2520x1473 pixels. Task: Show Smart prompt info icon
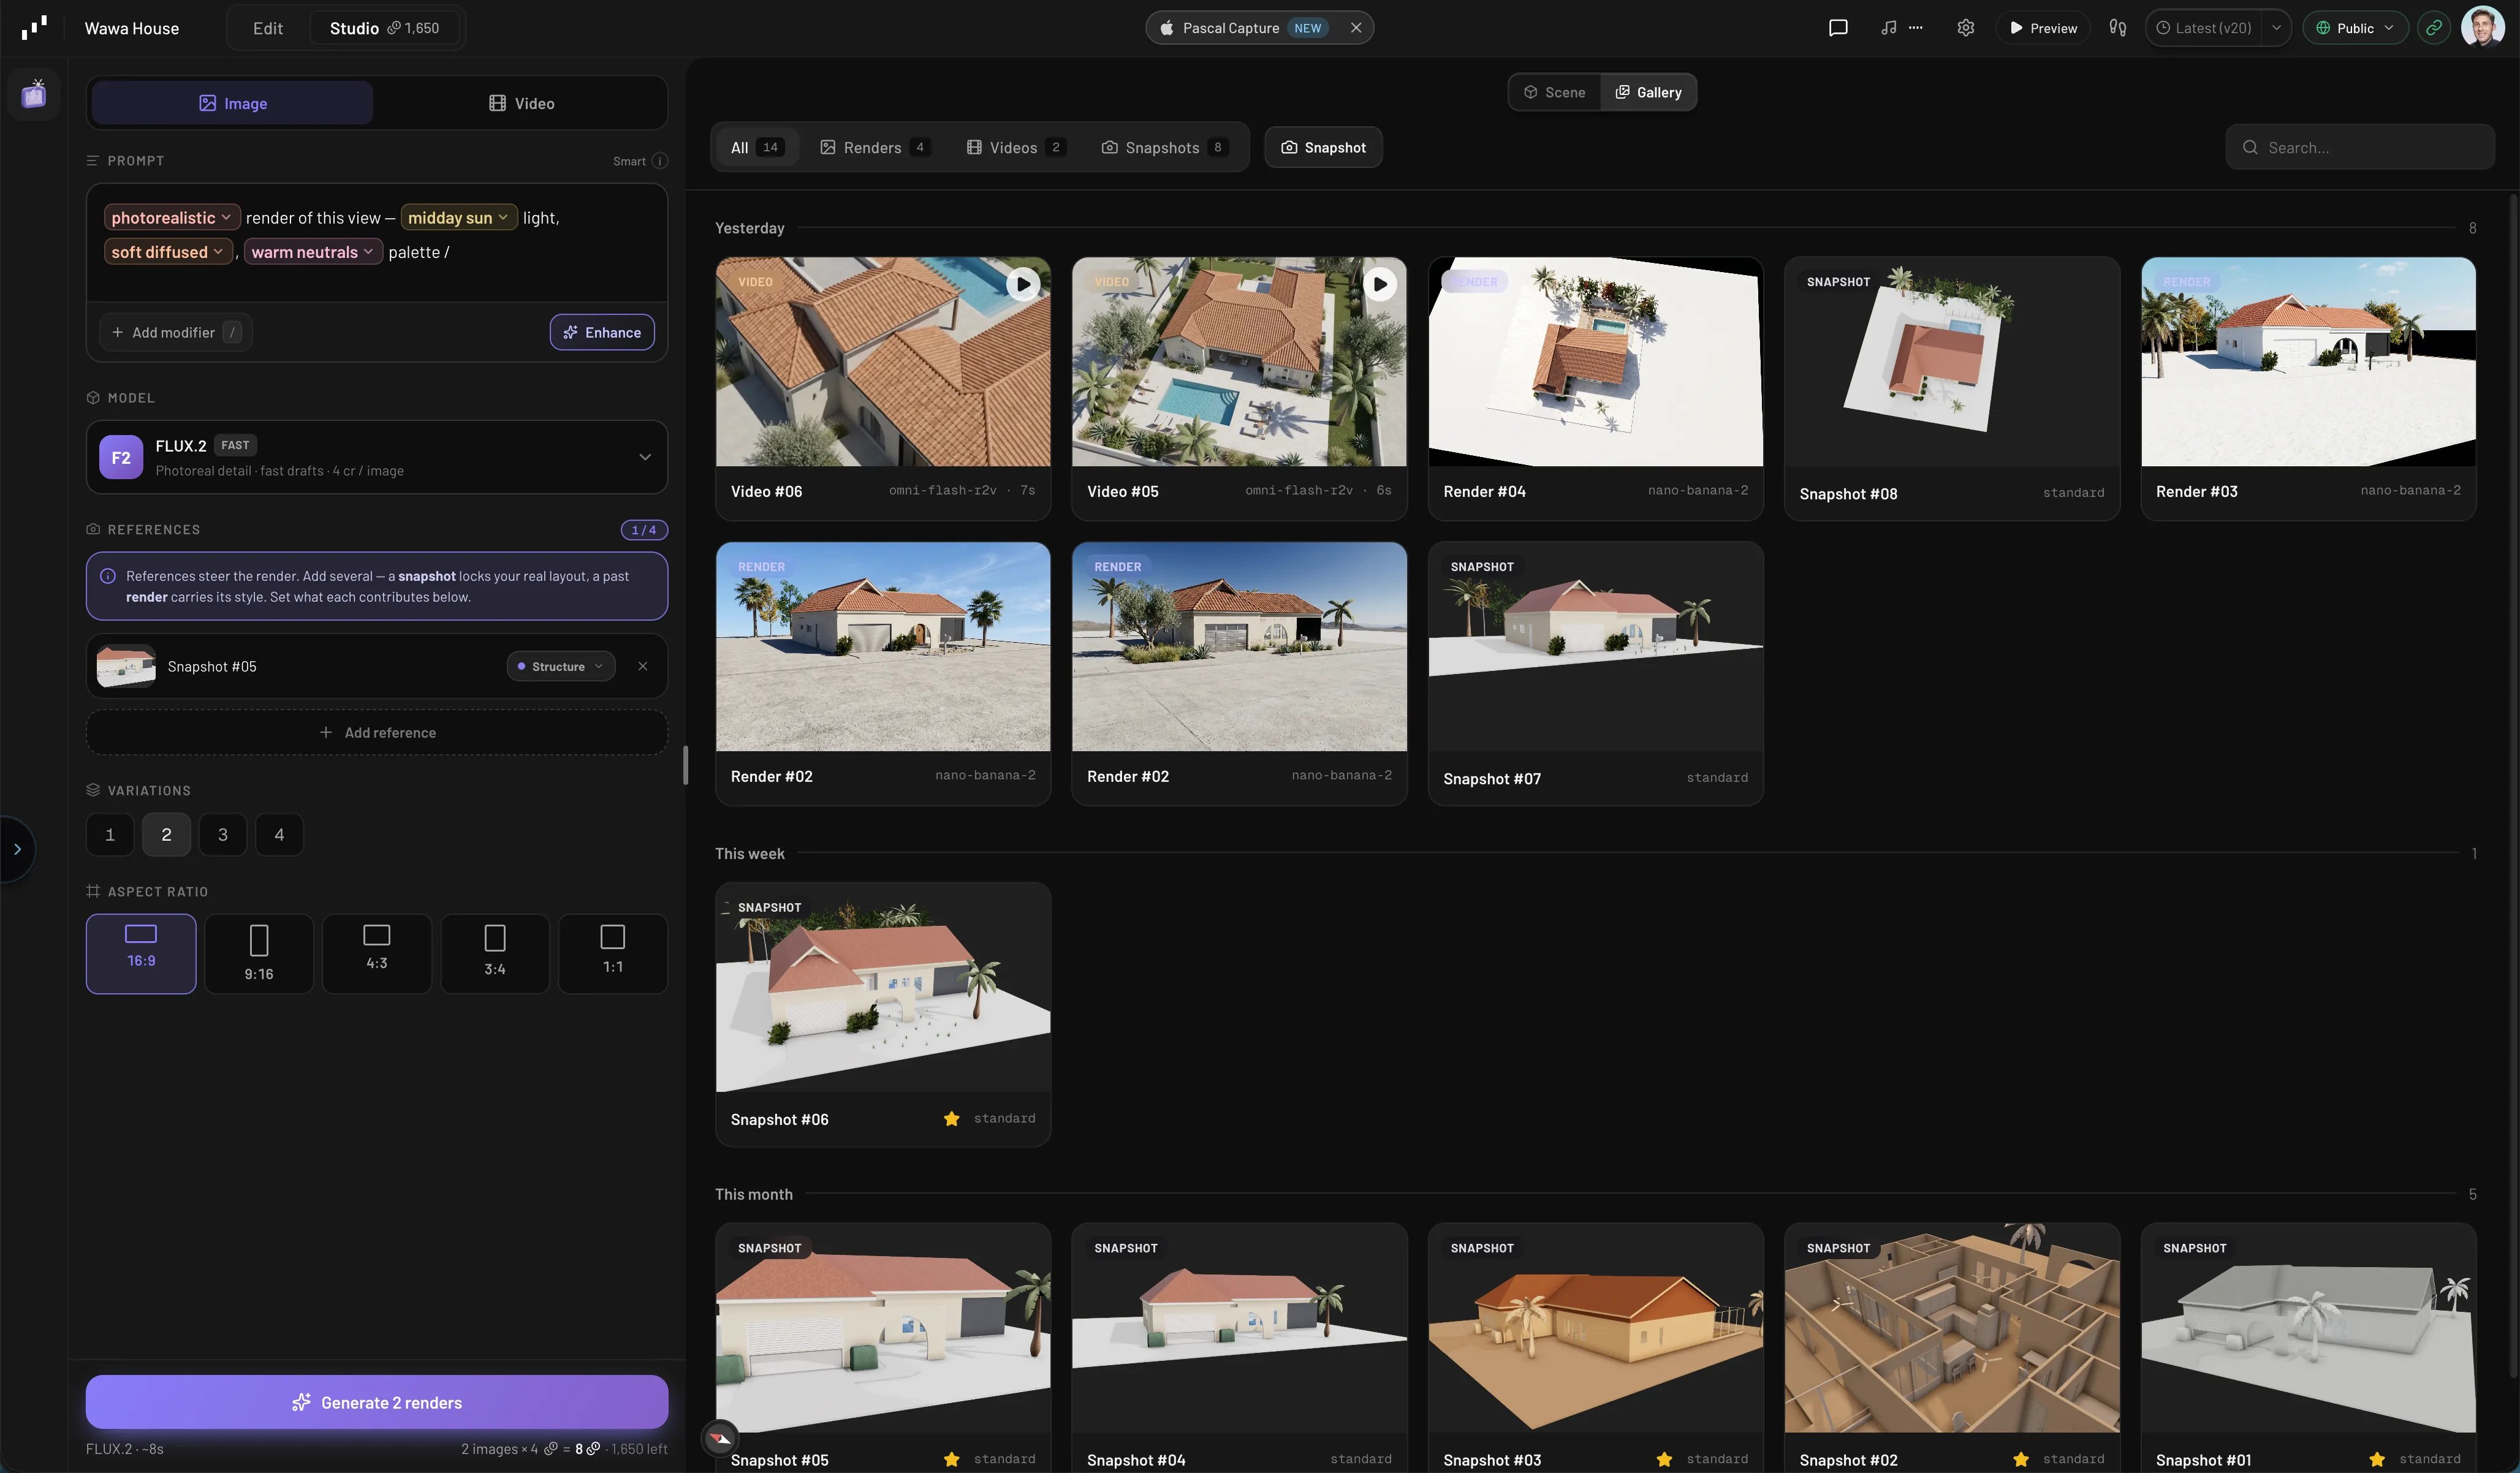[660, 161]
